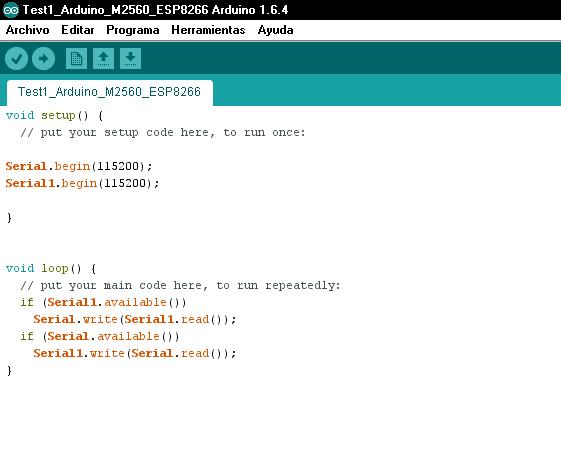
Task: Click the Serial.write(Serial1.read()) line
Action: click(135, 319)
